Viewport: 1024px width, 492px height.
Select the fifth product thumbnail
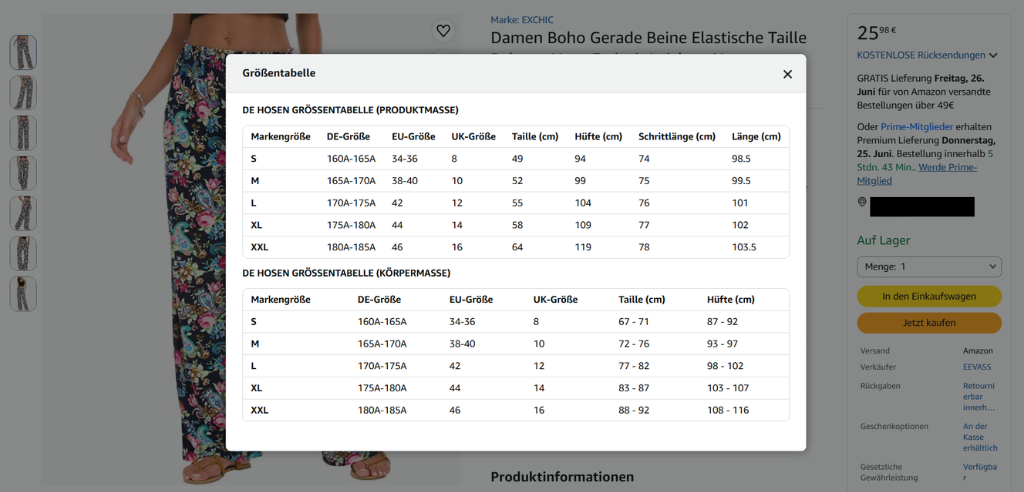[x=23, y=213]
